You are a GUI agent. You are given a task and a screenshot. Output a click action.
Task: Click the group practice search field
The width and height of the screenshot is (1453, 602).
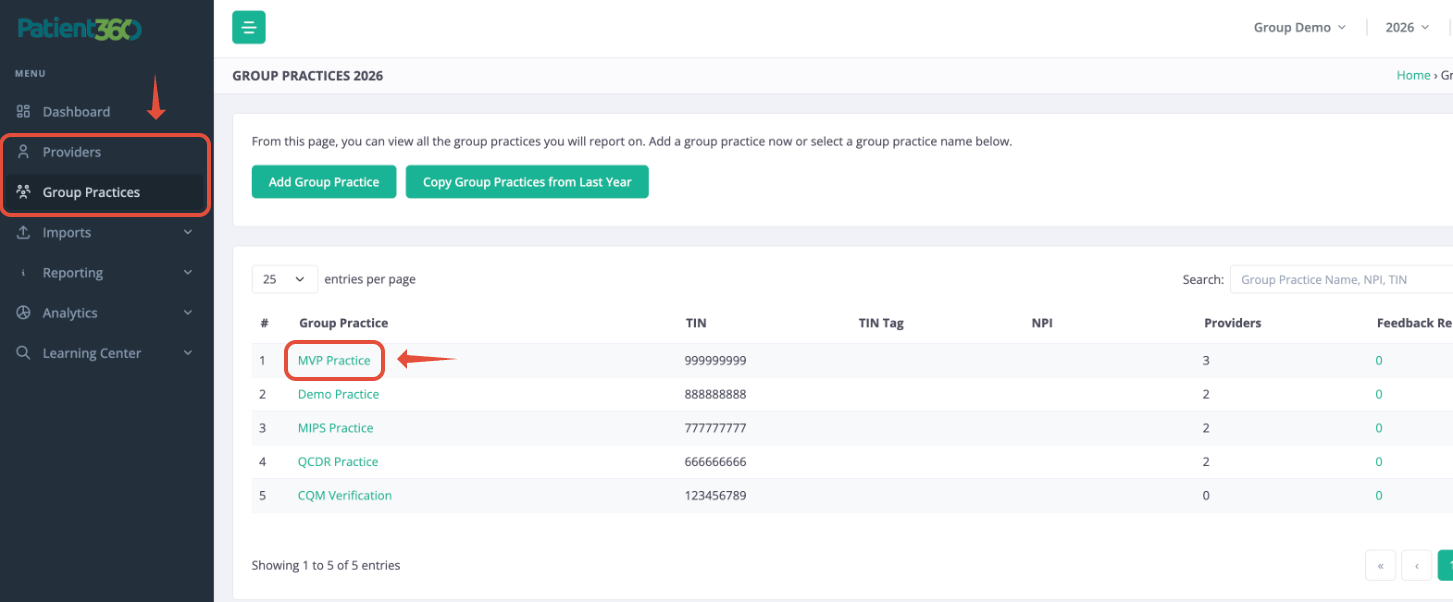[1341, 280]
